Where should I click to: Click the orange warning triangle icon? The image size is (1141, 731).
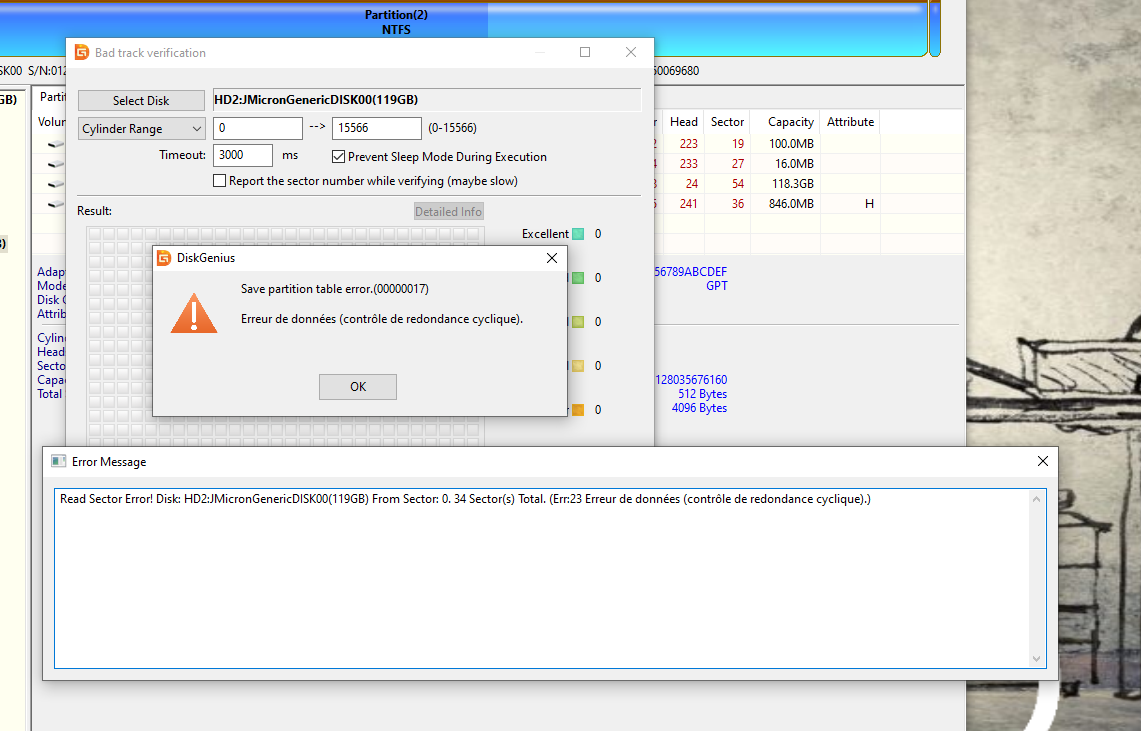tap(193, 312)
